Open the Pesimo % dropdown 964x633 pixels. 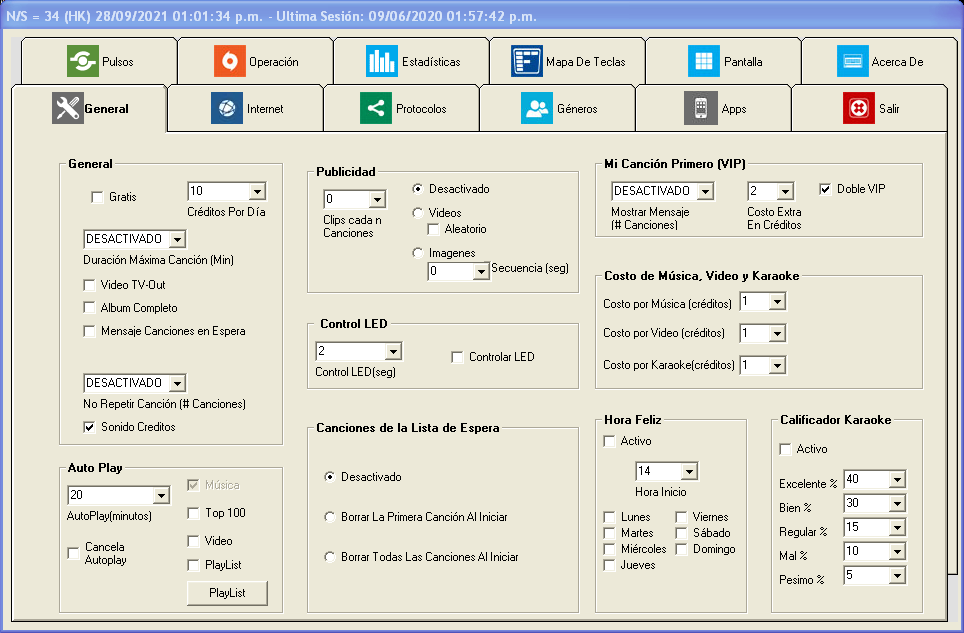(898, 575)
